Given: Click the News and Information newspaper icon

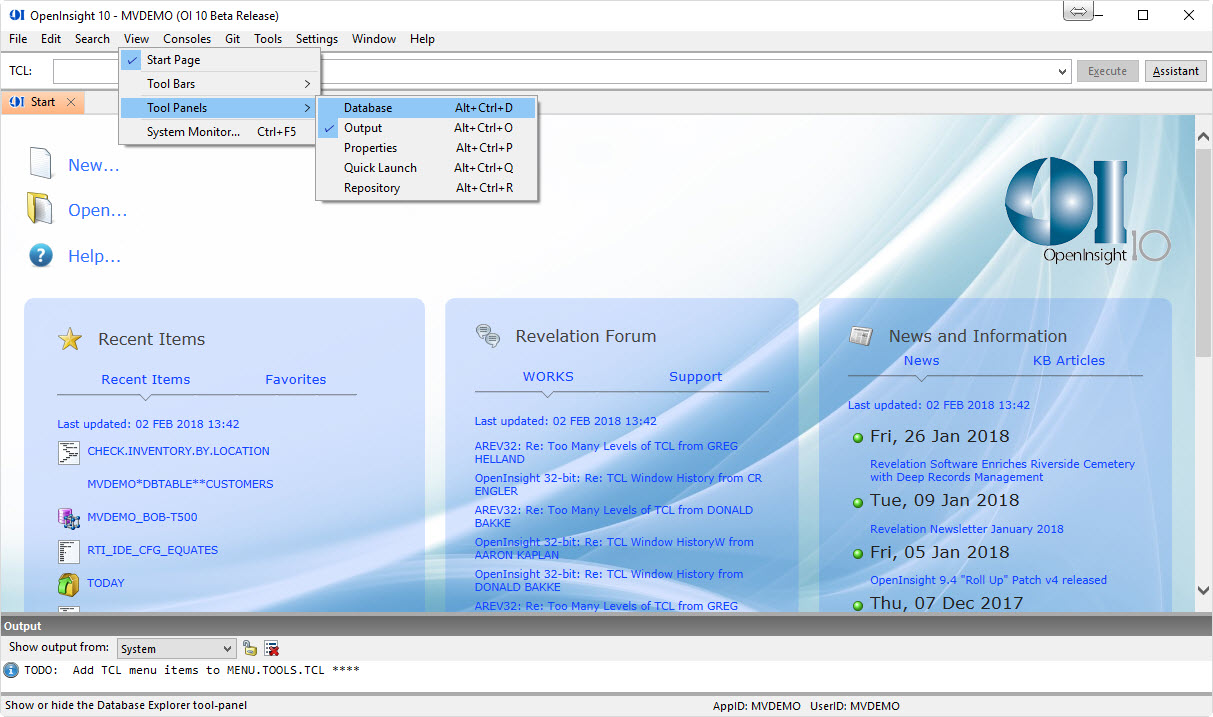Looking at the screenshot, I should (x=861, y=336).
